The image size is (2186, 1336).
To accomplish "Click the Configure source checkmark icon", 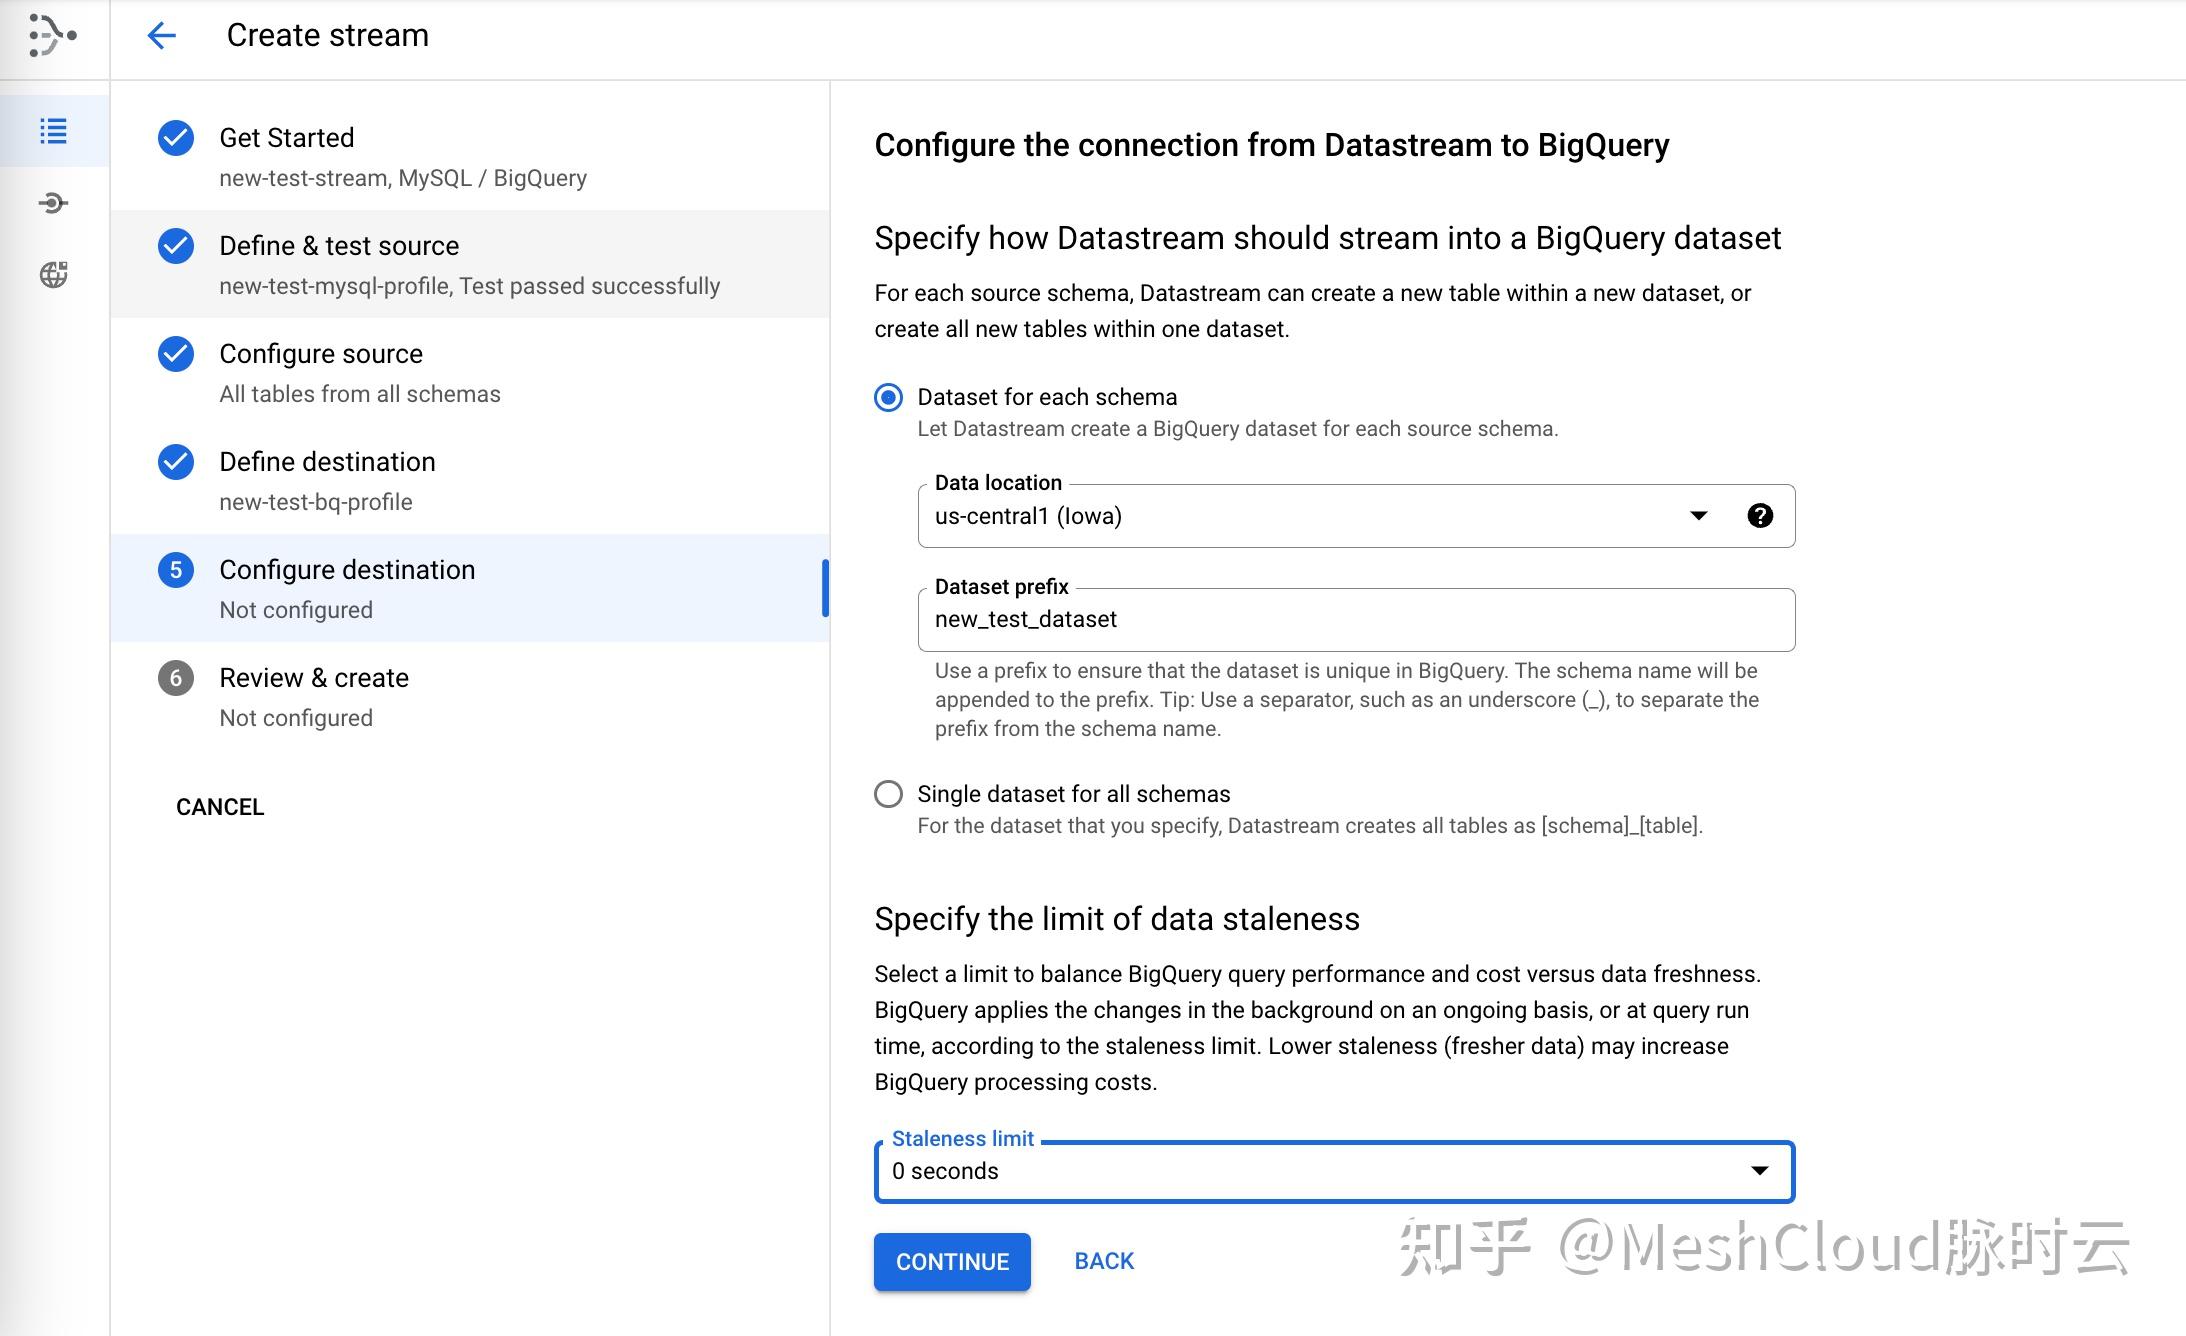I will (176, 355).
